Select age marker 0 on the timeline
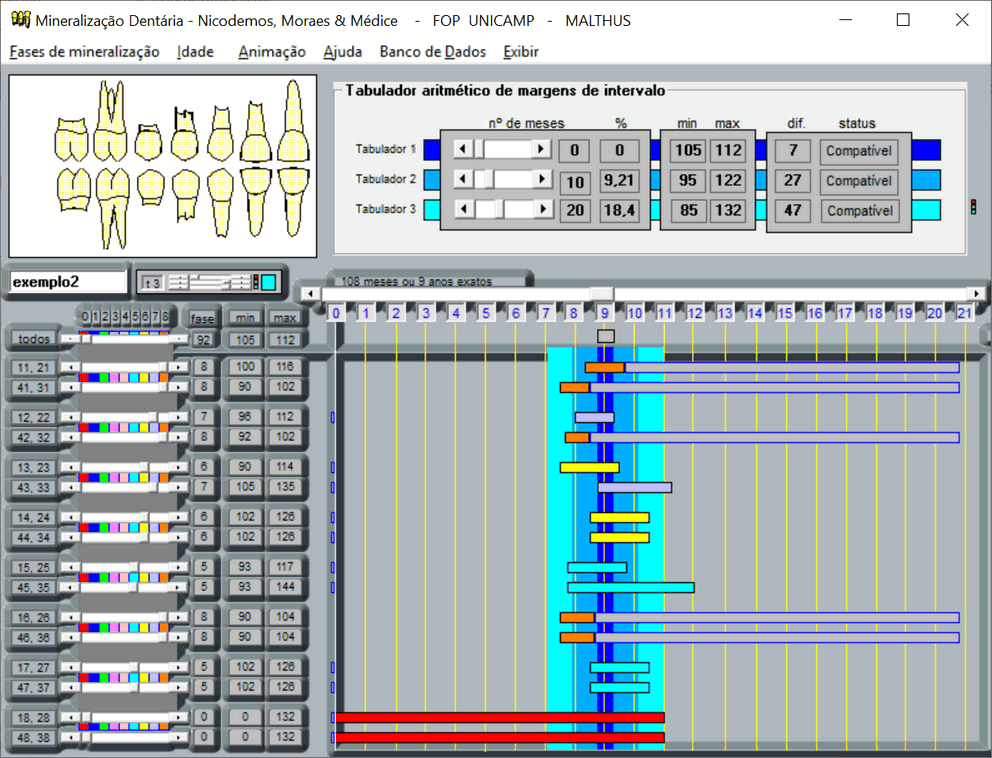992x758 pixels. click(336, 313)
